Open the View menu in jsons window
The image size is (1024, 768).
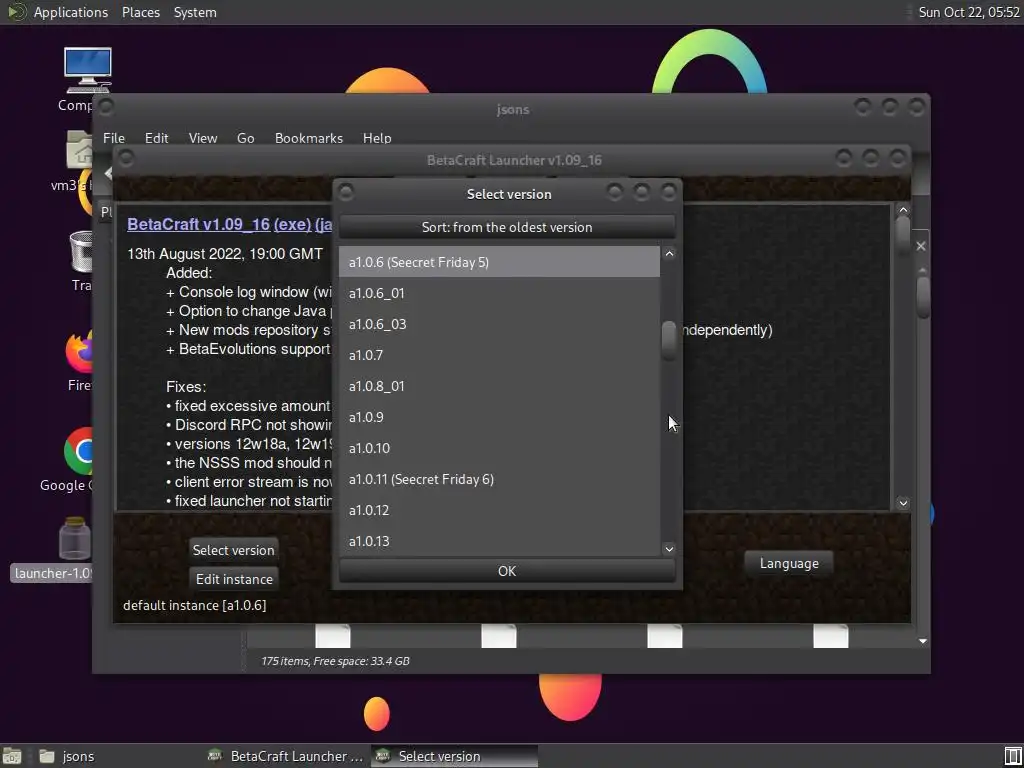click(202, 138)
